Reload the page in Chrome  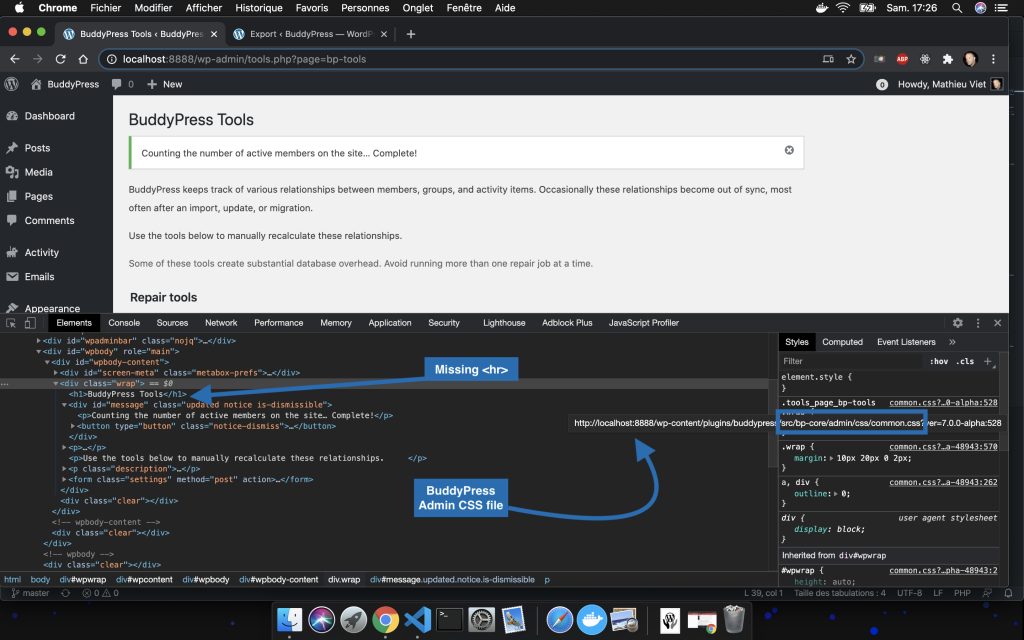click(x=61, y=59)
